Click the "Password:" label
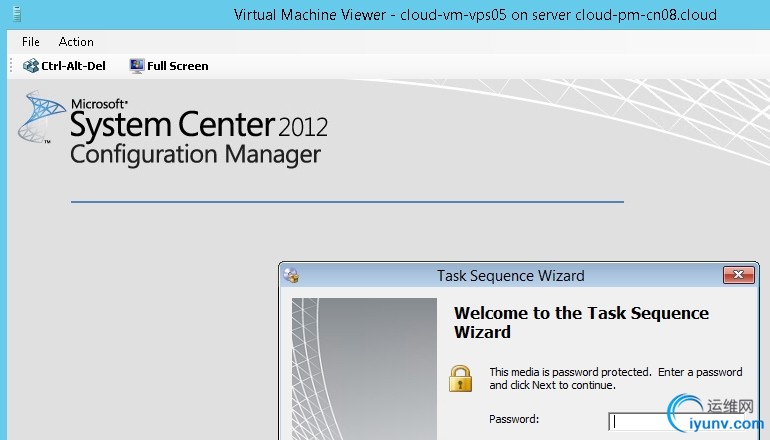The image size is (770, 440). click(x=514, y=419)
